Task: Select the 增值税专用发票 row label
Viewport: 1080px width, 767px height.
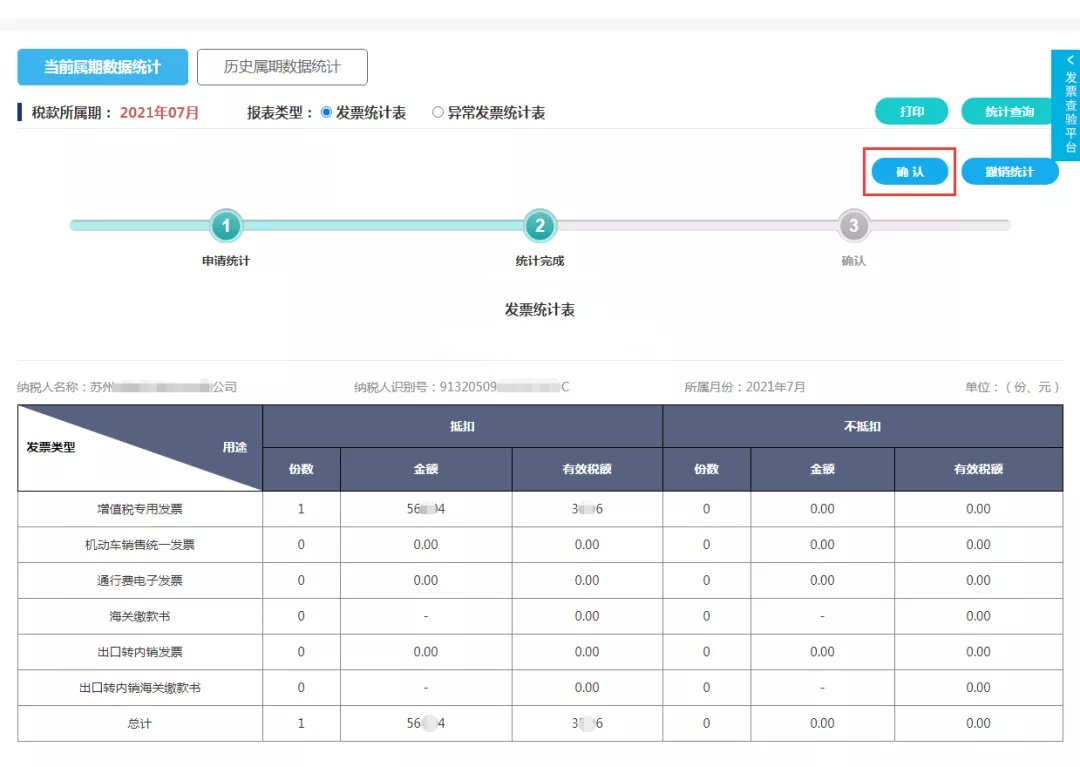Action: [140, 509]
